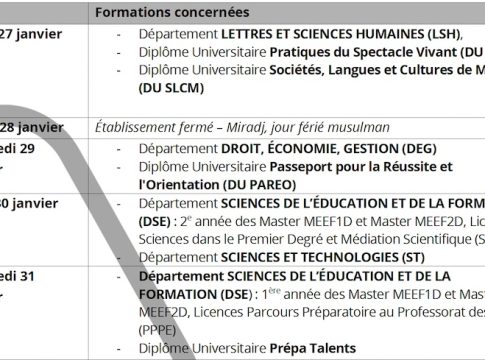Click 'LETTRES ET SCIENCES HUMAINES (LSH)' text
Viewport: 485px width, 360px height.
pos(341,34)
